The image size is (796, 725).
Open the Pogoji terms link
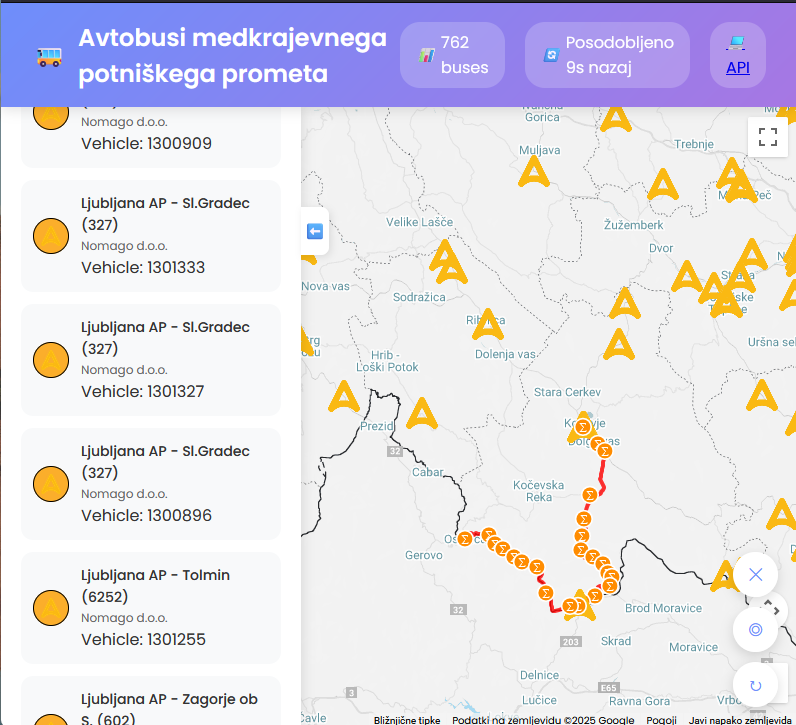661,719
